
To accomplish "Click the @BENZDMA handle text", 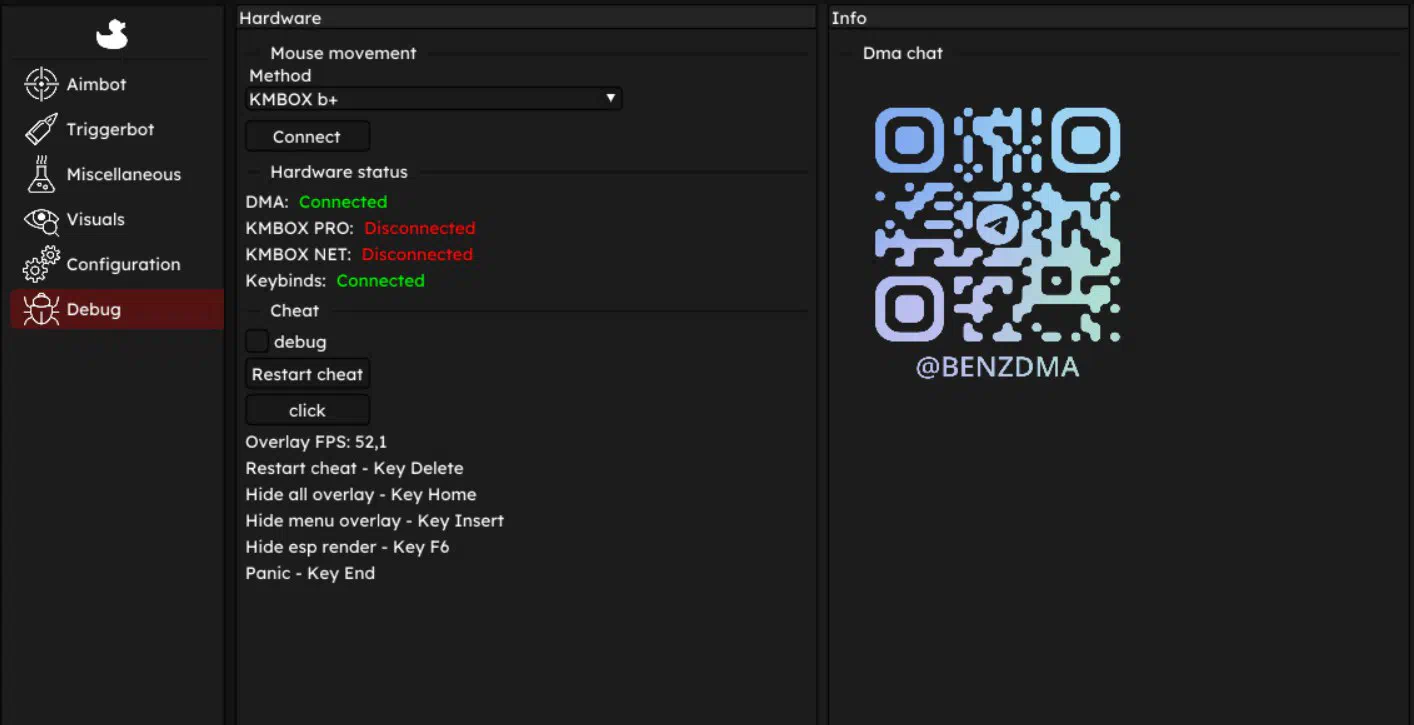I will pos(997,367).
